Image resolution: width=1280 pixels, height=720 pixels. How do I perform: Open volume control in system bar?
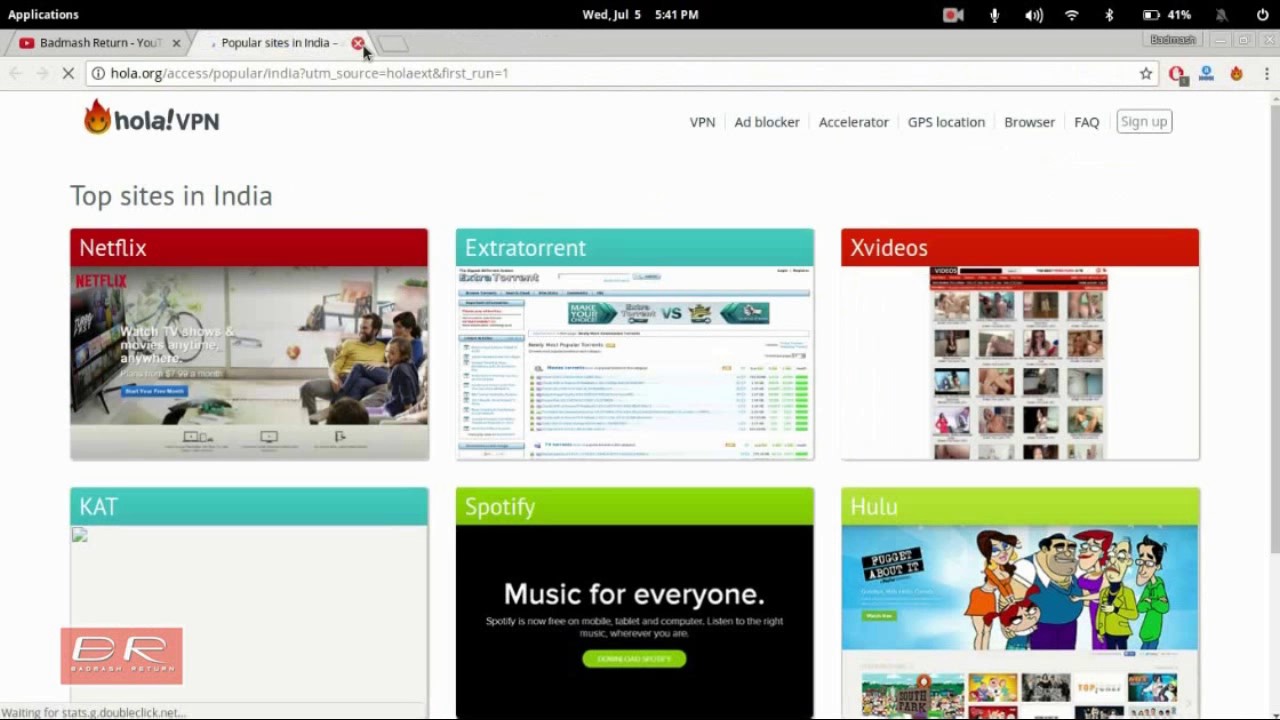[x=1034, y=15]
